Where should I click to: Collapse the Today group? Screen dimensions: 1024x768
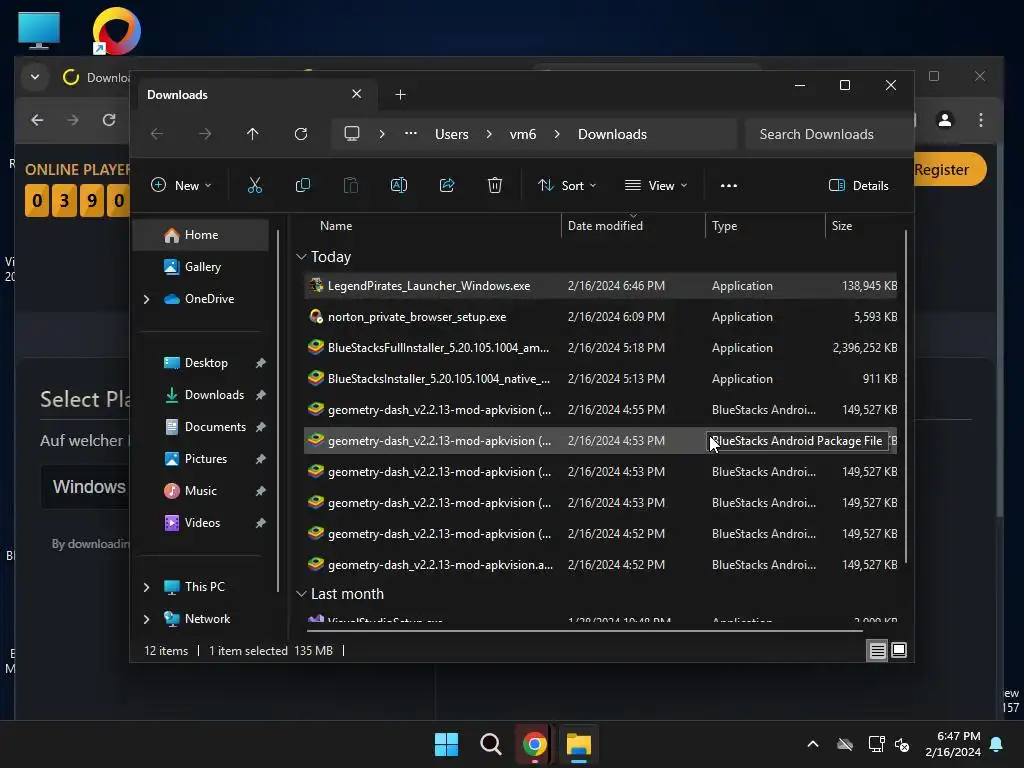(x=301, y=257)
